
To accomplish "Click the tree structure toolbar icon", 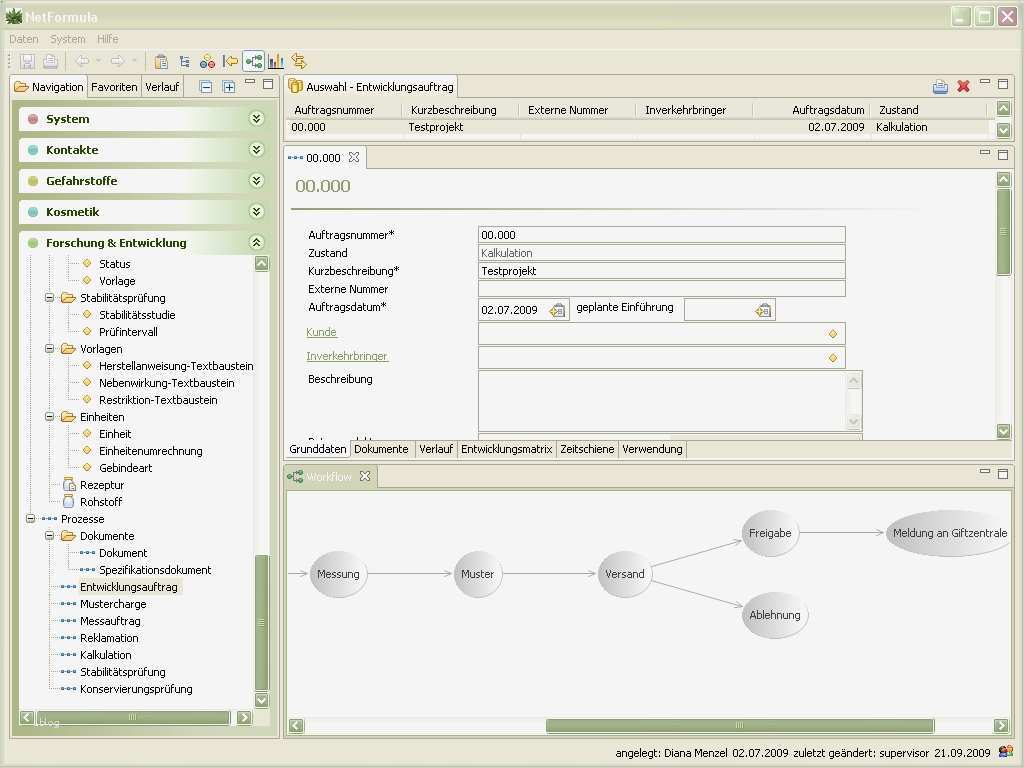I will [184, 62].
